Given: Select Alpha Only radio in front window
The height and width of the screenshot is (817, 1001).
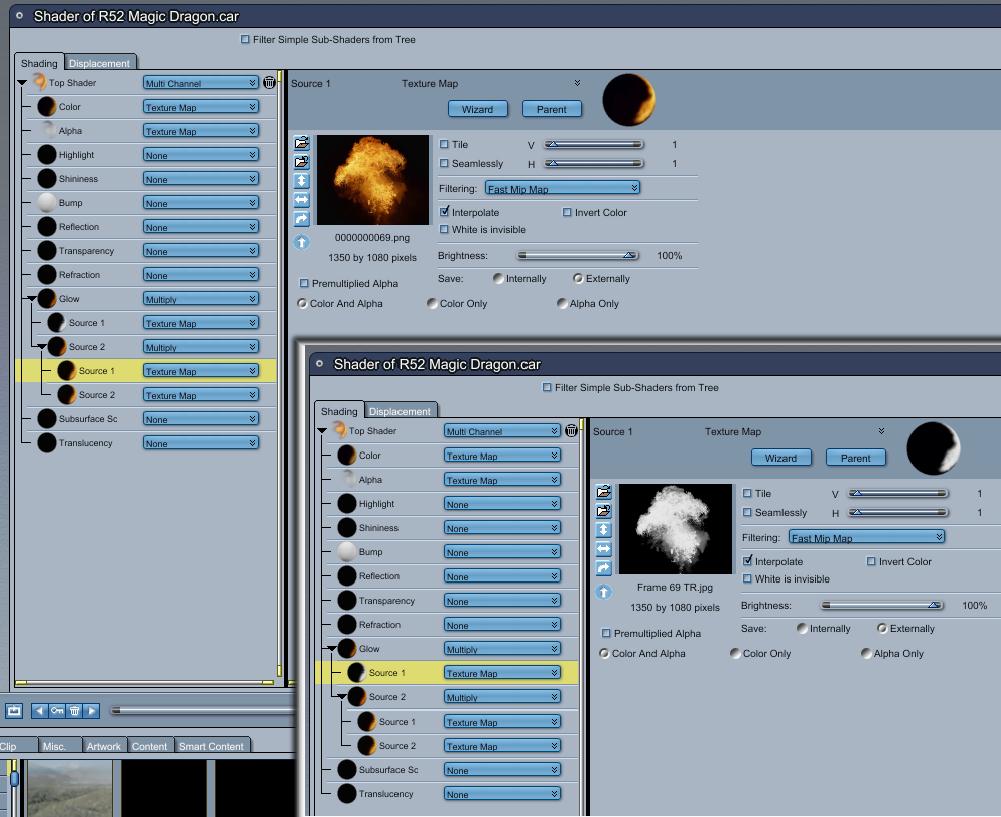Looking at the screenshot, I should pos(866,653).
